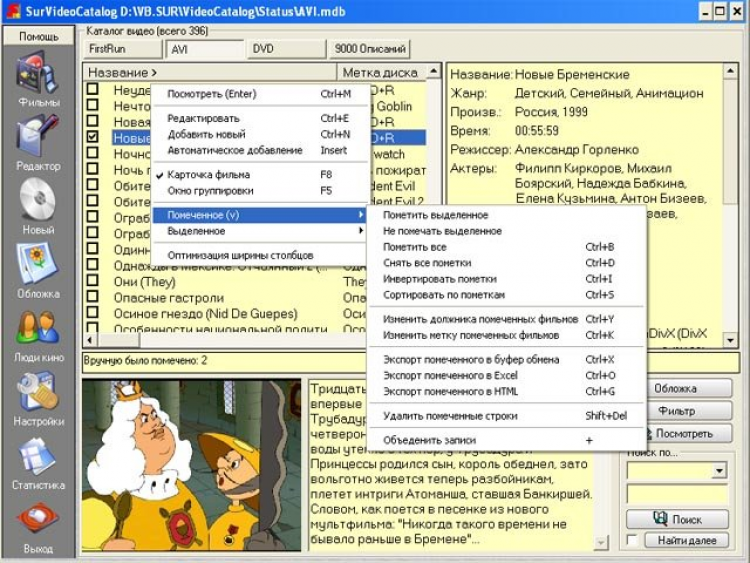The image size is (750, 563).
Task: Select Экспорт помеченного в буфер обмена
Action: [506, 360]
